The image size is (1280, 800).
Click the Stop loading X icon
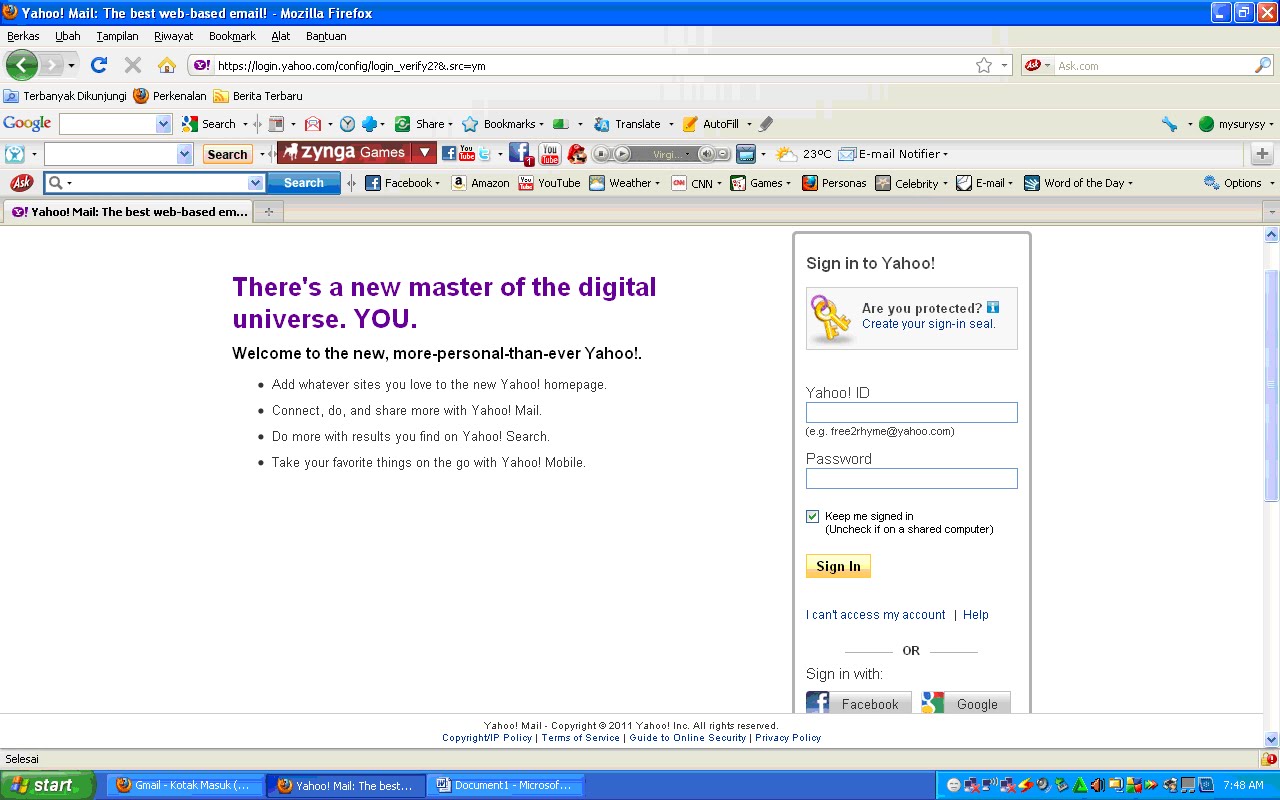coord(132,65)
